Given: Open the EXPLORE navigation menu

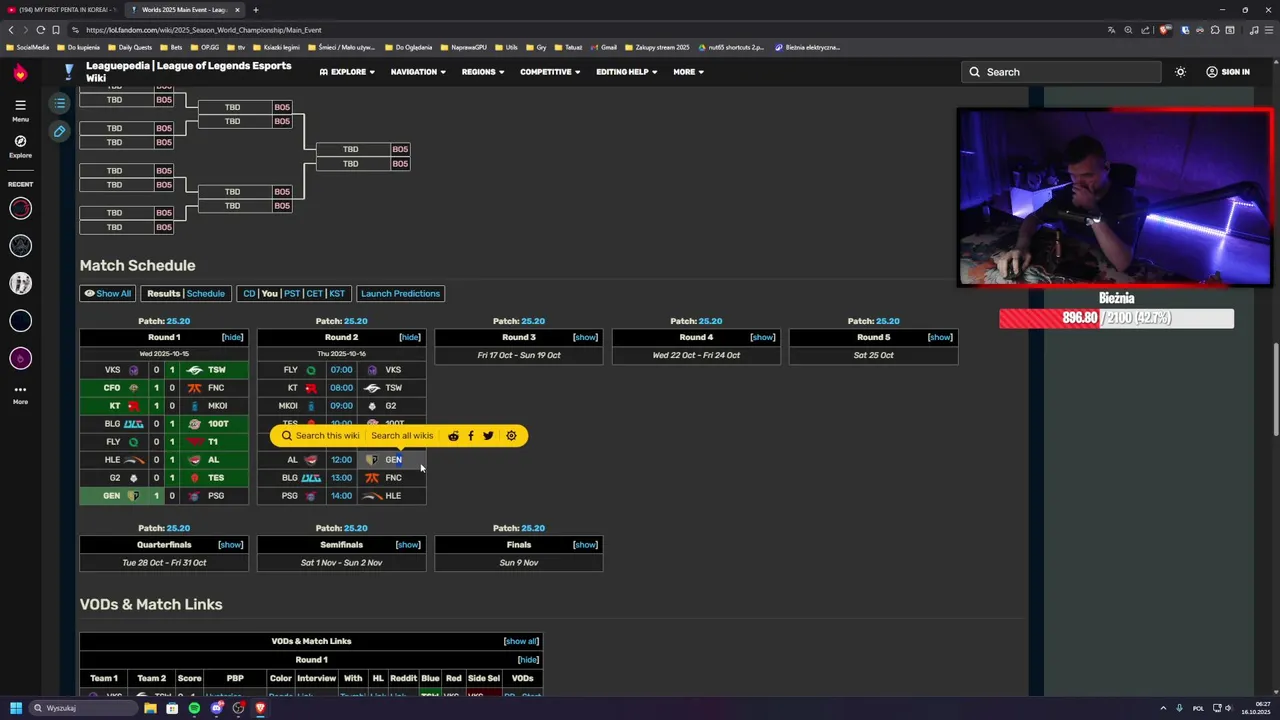Looking at the screenshot, I should [x=347, y=72].
